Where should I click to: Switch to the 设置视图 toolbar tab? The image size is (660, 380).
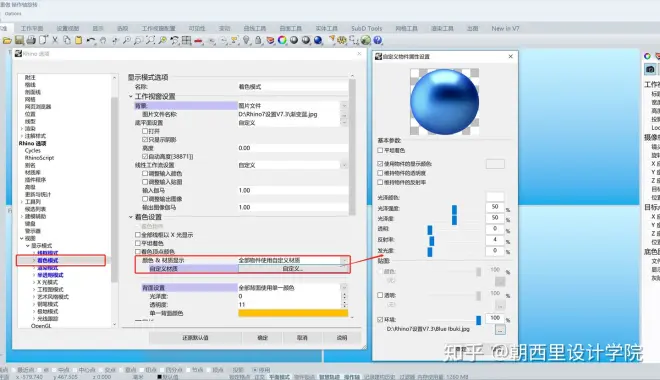point(68,29)
